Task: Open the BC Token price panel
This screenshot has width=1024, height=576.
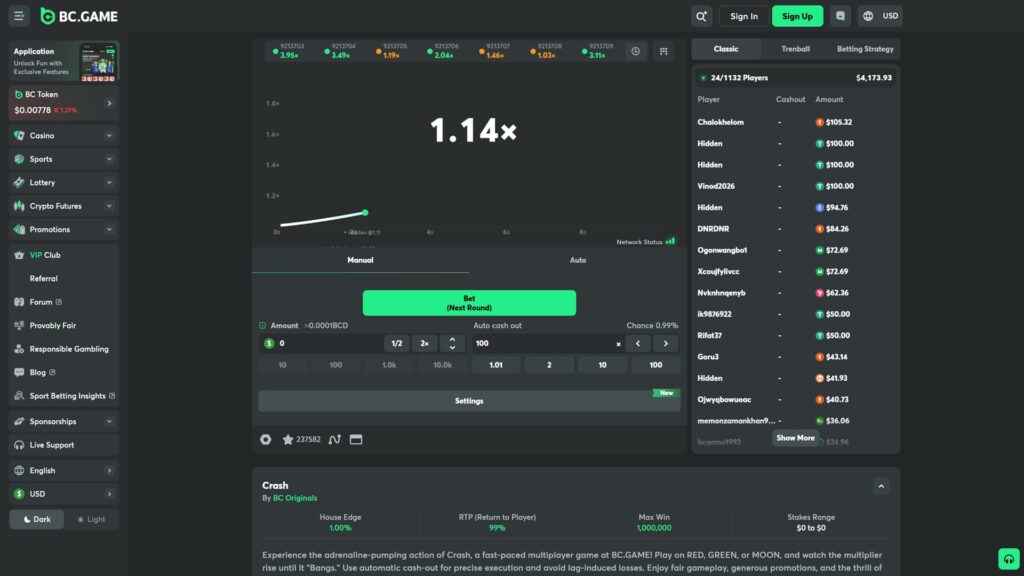Action: [x=64, y=103]
